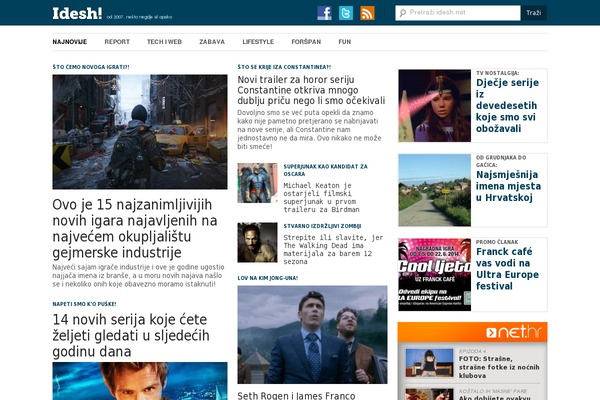Select the REPORT menu item
This screenshot has height=400, width=600.
117,42
